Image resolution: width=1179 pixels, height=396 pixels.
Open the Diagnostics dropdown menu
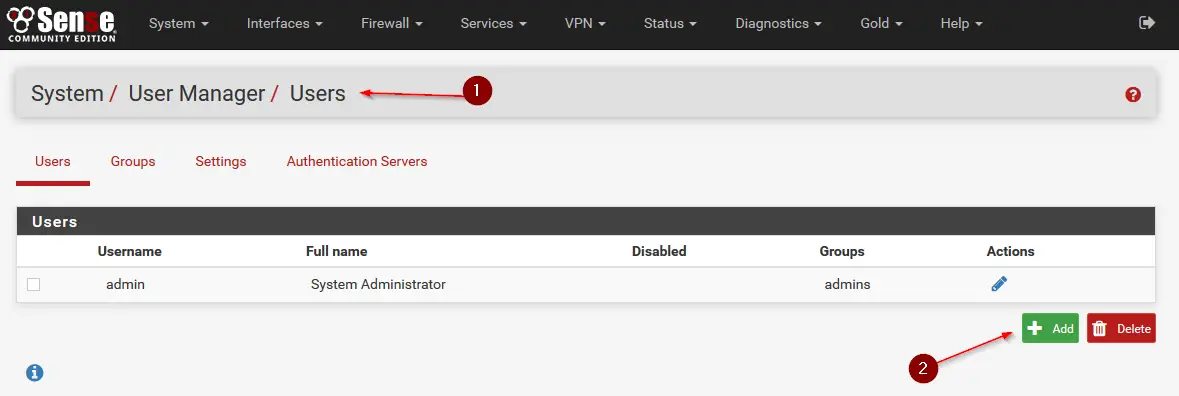tap(777, 23)
